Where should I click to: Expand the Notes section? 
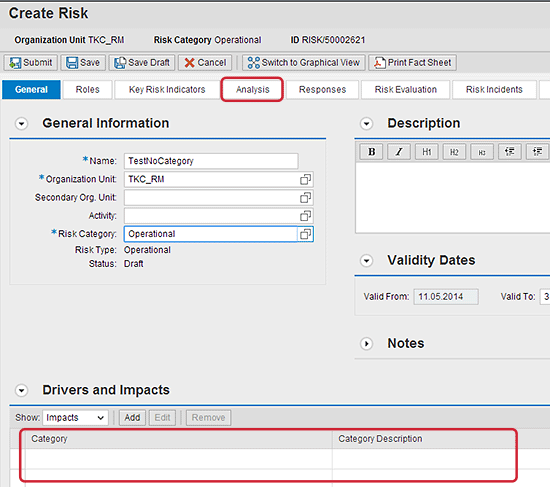(x=367, y=343)
